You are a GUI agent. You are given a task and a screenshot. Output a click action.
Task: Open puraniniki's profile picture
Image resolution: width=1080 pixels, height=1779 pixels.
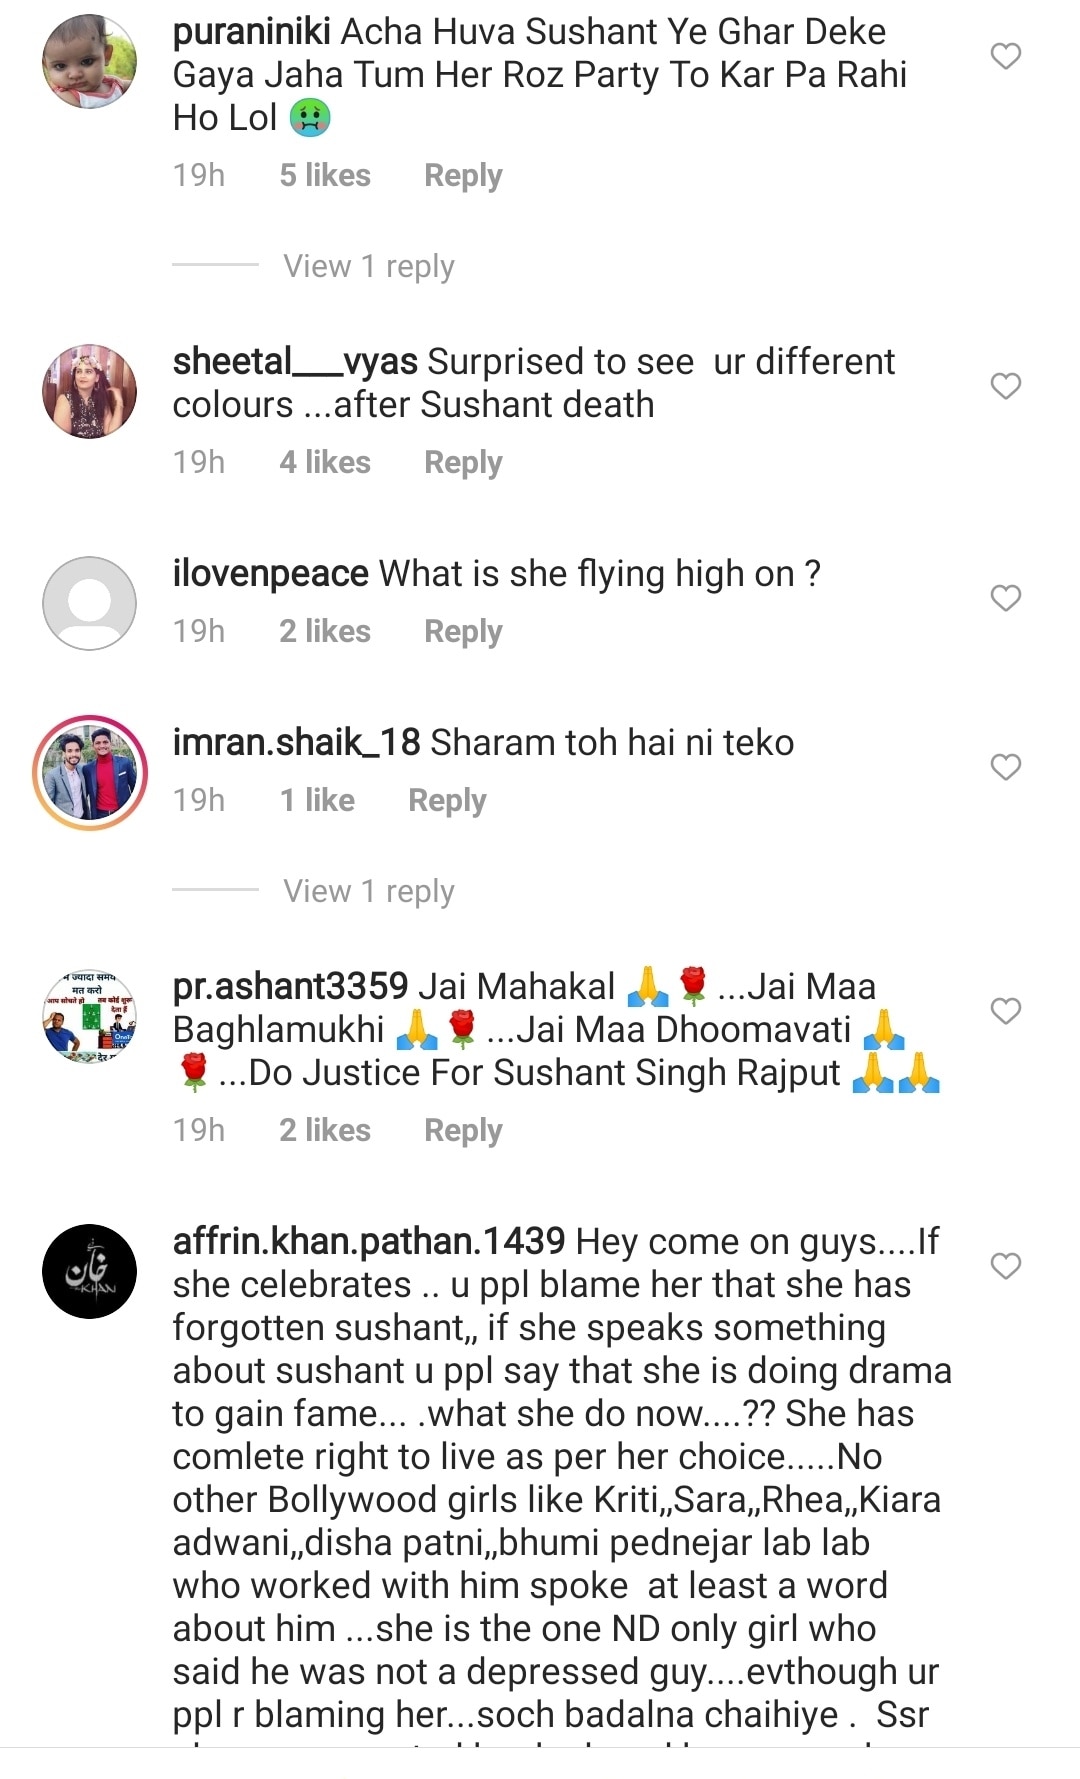(89, 61)
